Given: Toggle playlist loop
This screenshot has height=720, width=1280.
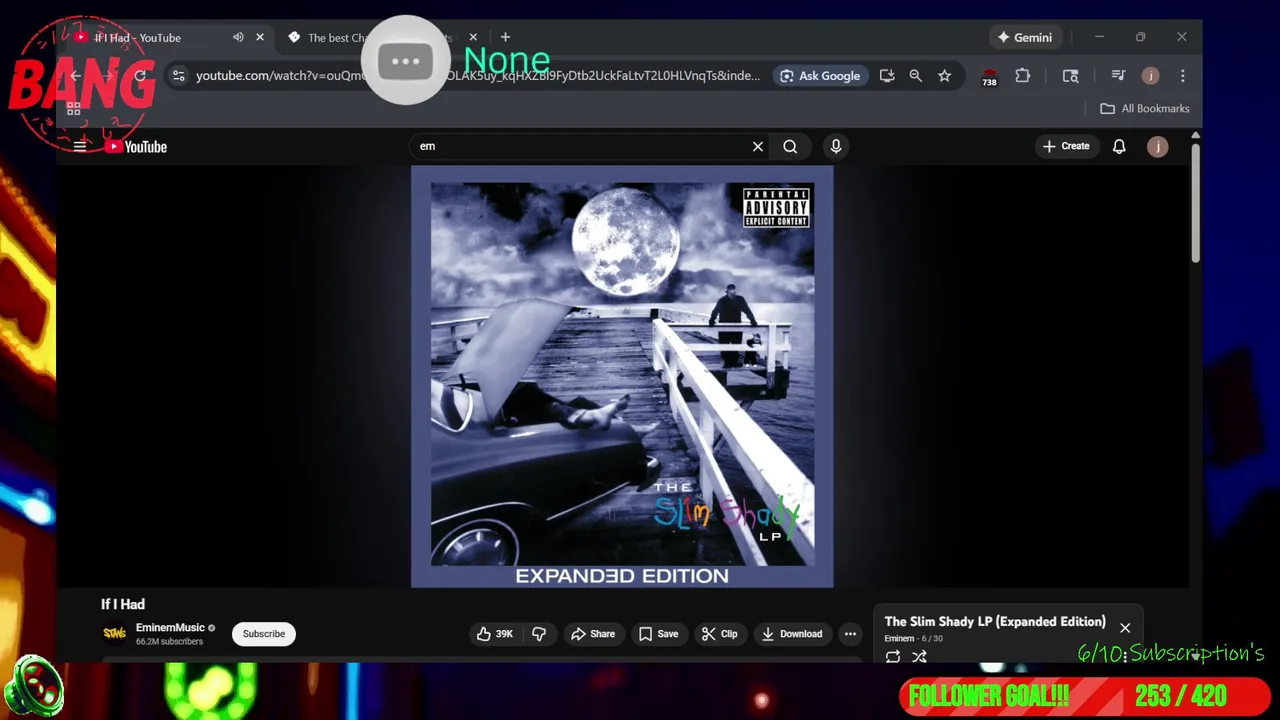Looking at the screenshot, I should pyautogui.click(x=893, y=657).
